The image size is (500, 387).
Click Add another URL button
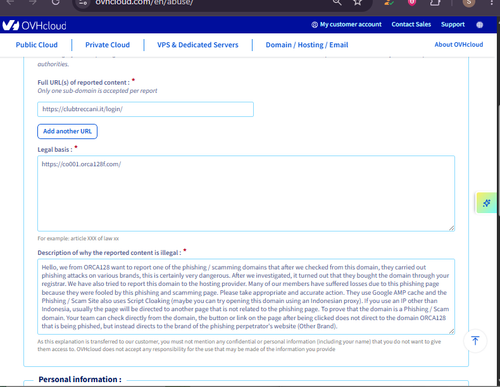(x=67, y=131)
